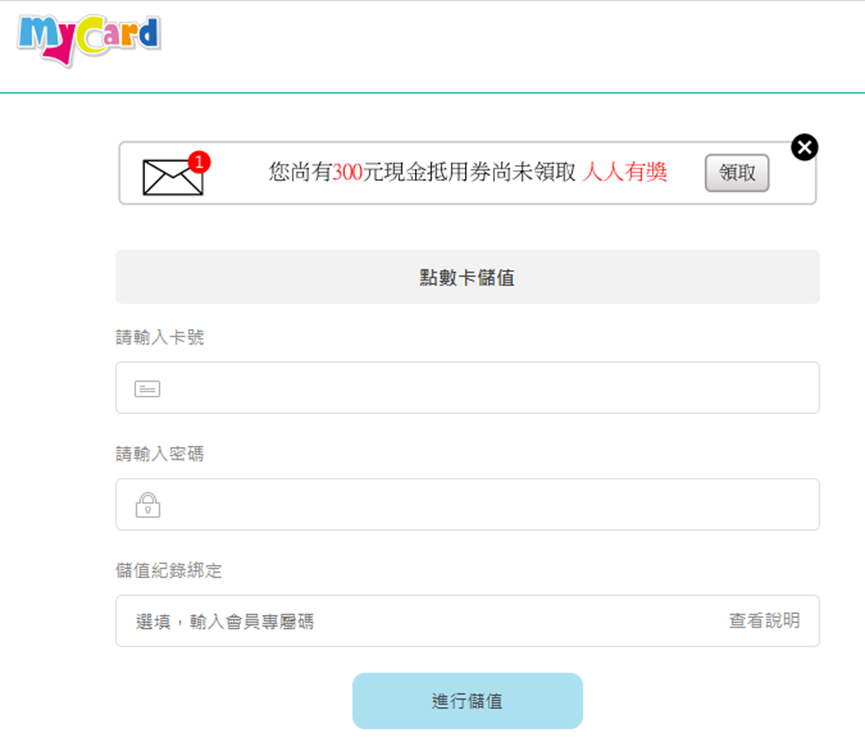The image size is (865, 742).
Task: Click the padlock icon in the password field
Action: point(148,505)
